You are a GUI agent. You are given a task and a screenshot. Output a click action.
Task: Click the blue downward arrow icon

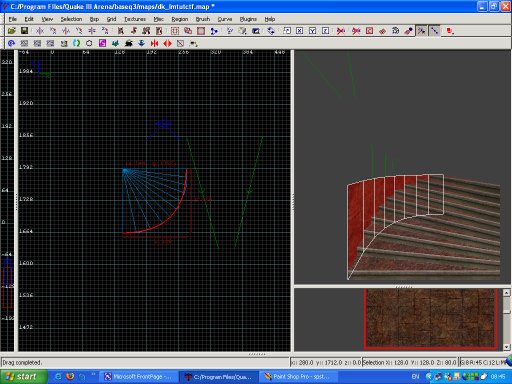(141, 43)
